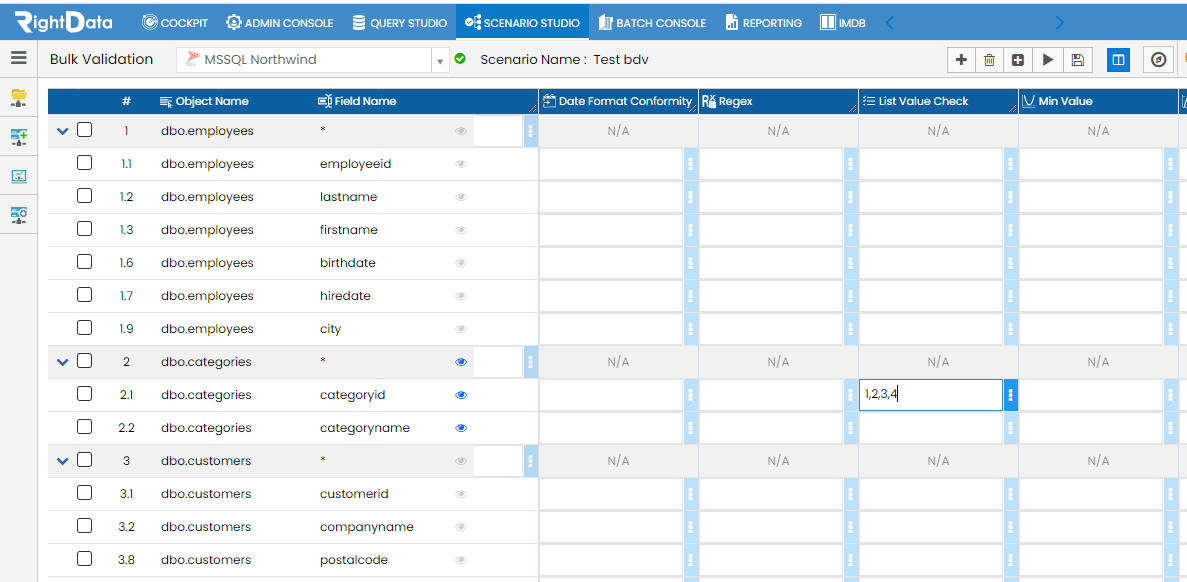Click the Field Name column header
The width and height of the screenshot is (1187, 582).
[x=357, y=101]
